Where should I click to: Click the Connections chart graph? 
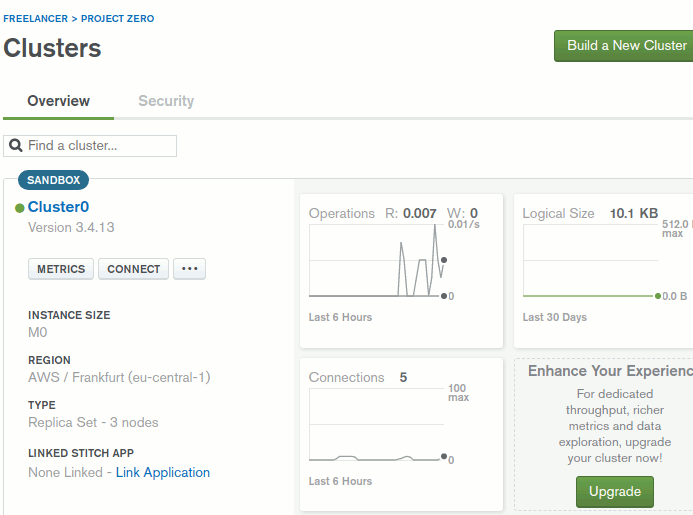375,425
